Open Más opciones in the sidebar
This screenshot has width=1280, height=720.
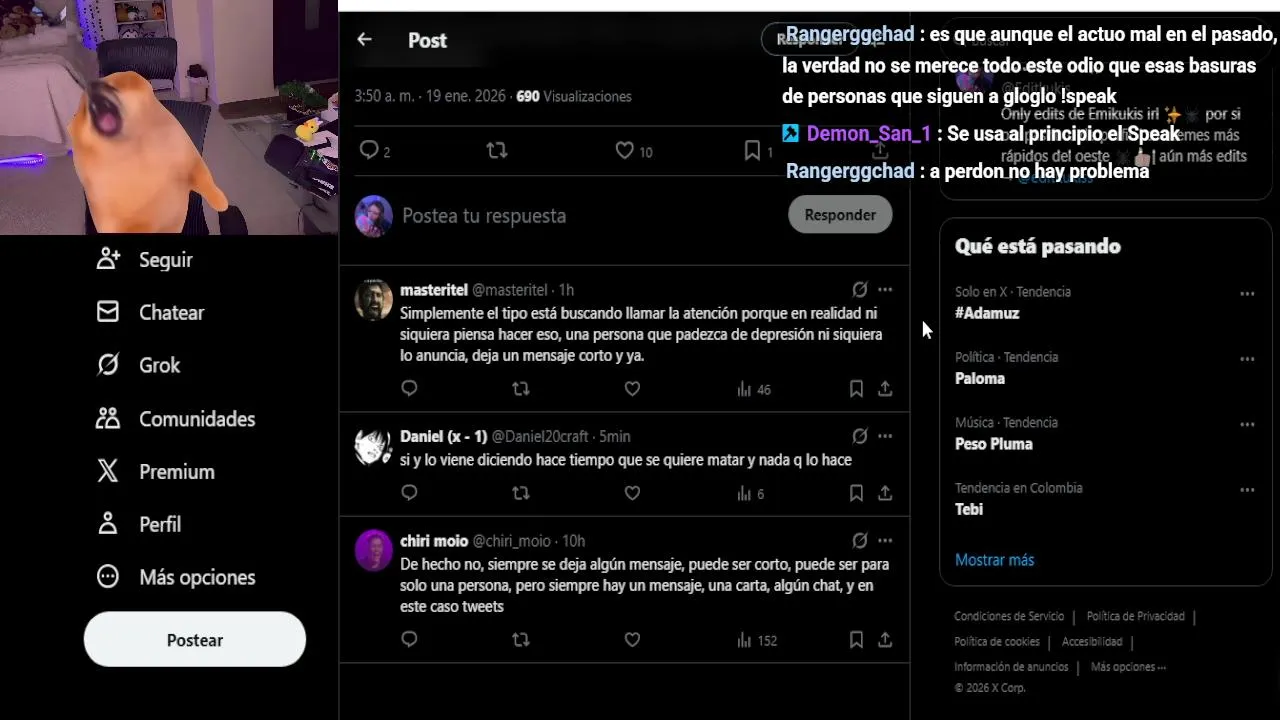click(x=175, y=577)
